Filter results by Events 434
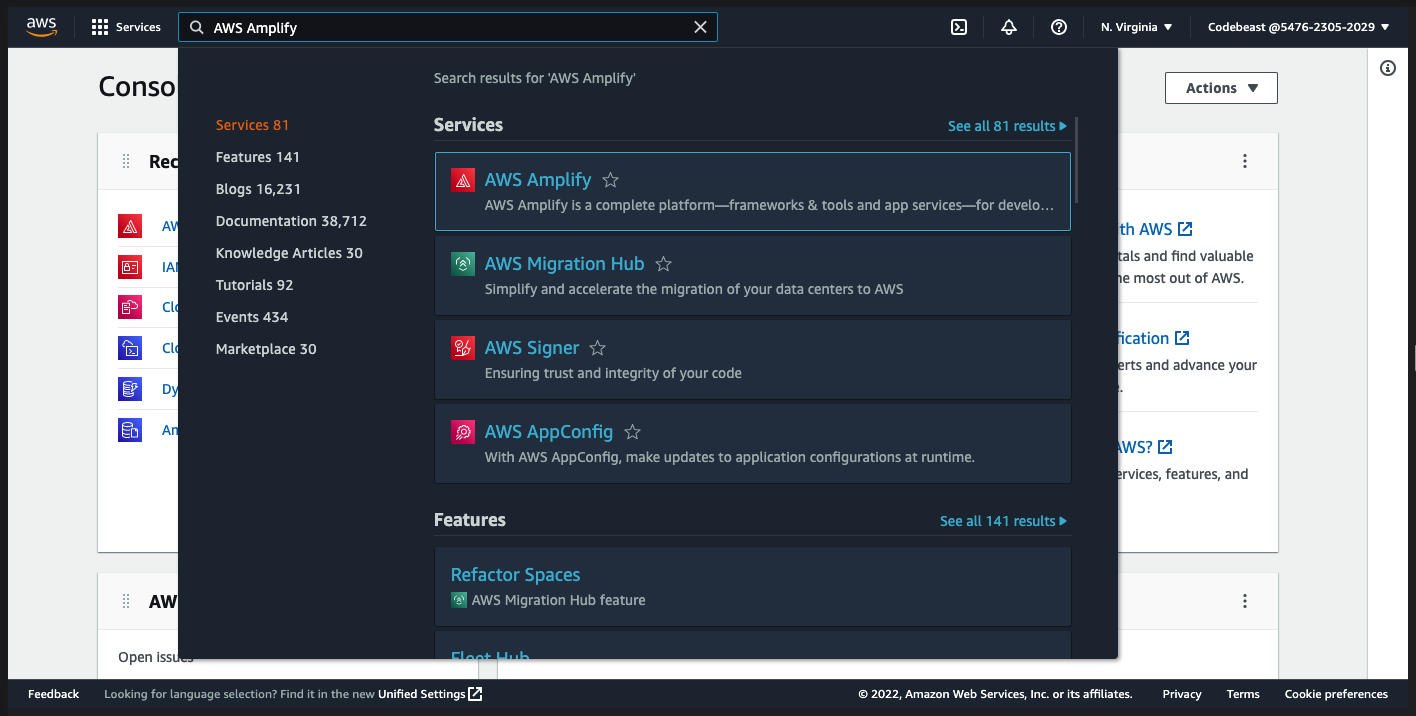This screenshot has width=1416, height=716. point(252,317)
